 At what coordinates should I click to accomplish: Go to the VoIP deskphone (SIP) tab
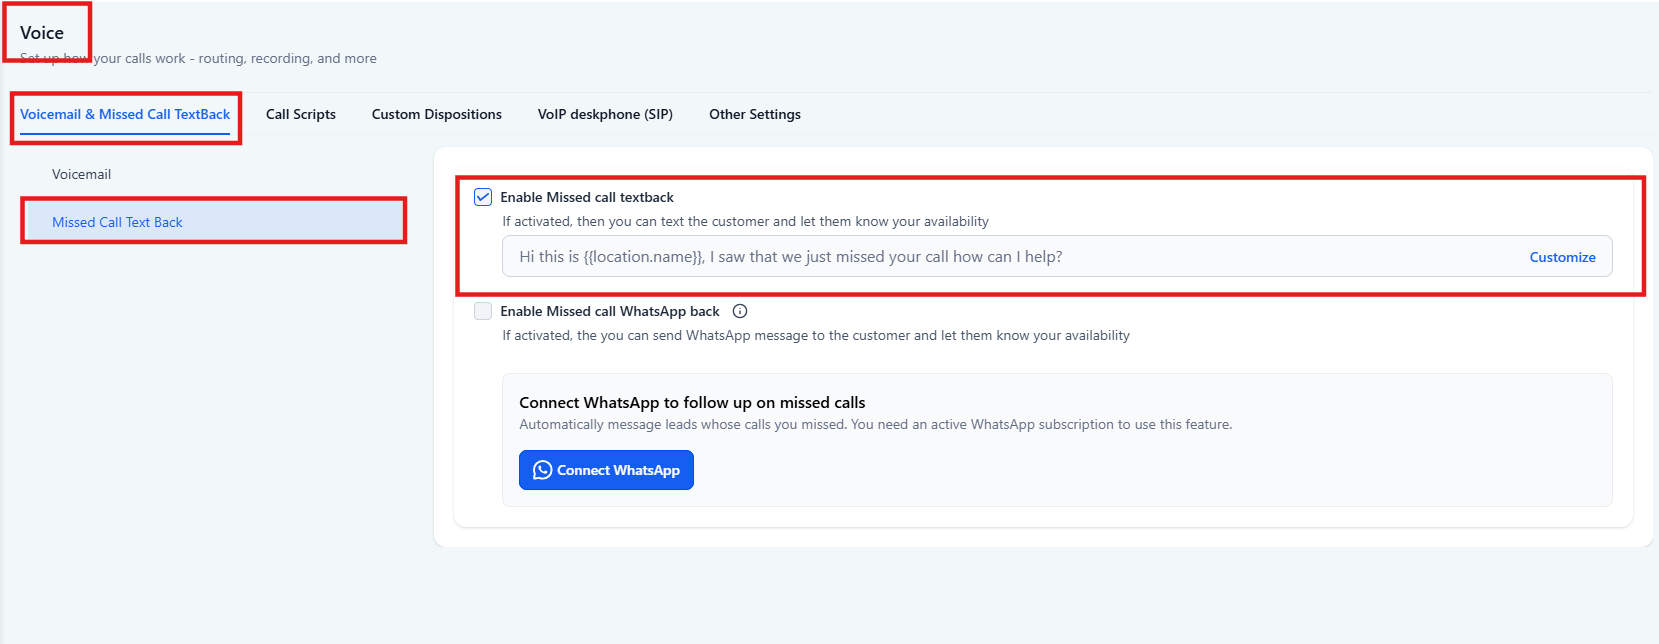click(x=605, y=114)
